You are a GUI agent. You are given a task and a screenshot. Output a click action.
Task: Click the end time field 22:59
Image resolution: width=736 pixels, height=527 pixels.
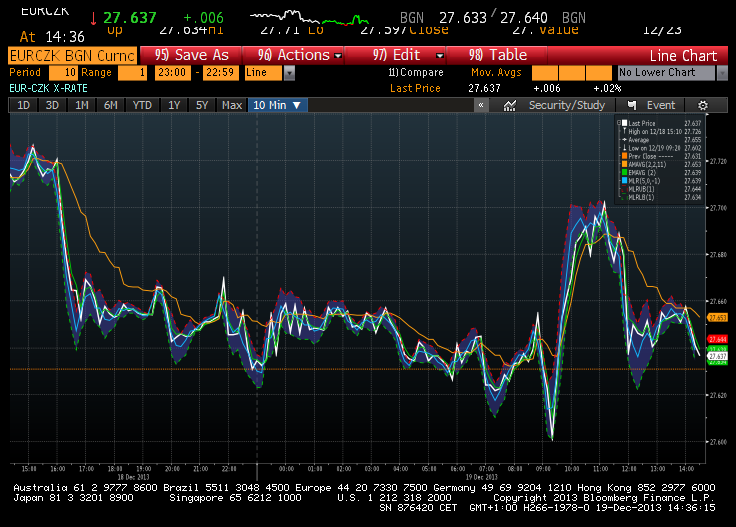pos(221,73)
